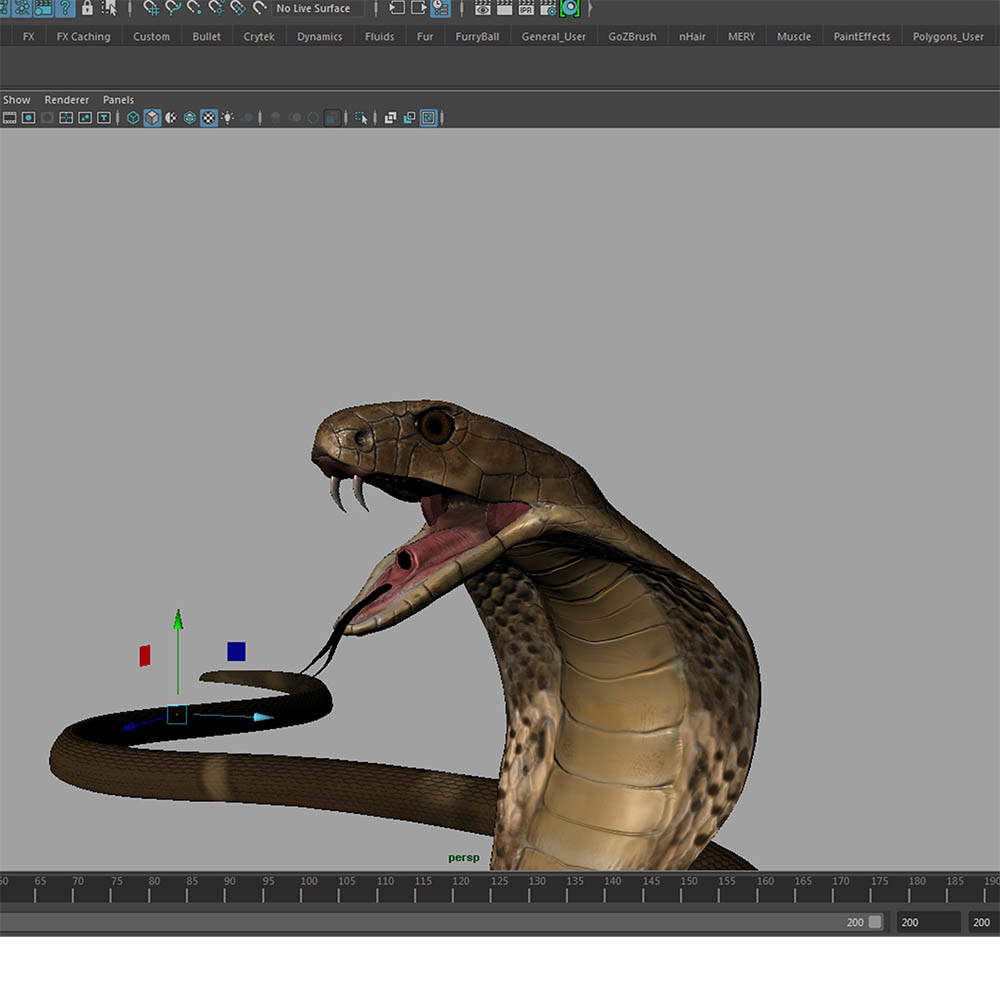Start IPR render icon
Viewport: 1000px width, 1000px height.
click(526, 8)
